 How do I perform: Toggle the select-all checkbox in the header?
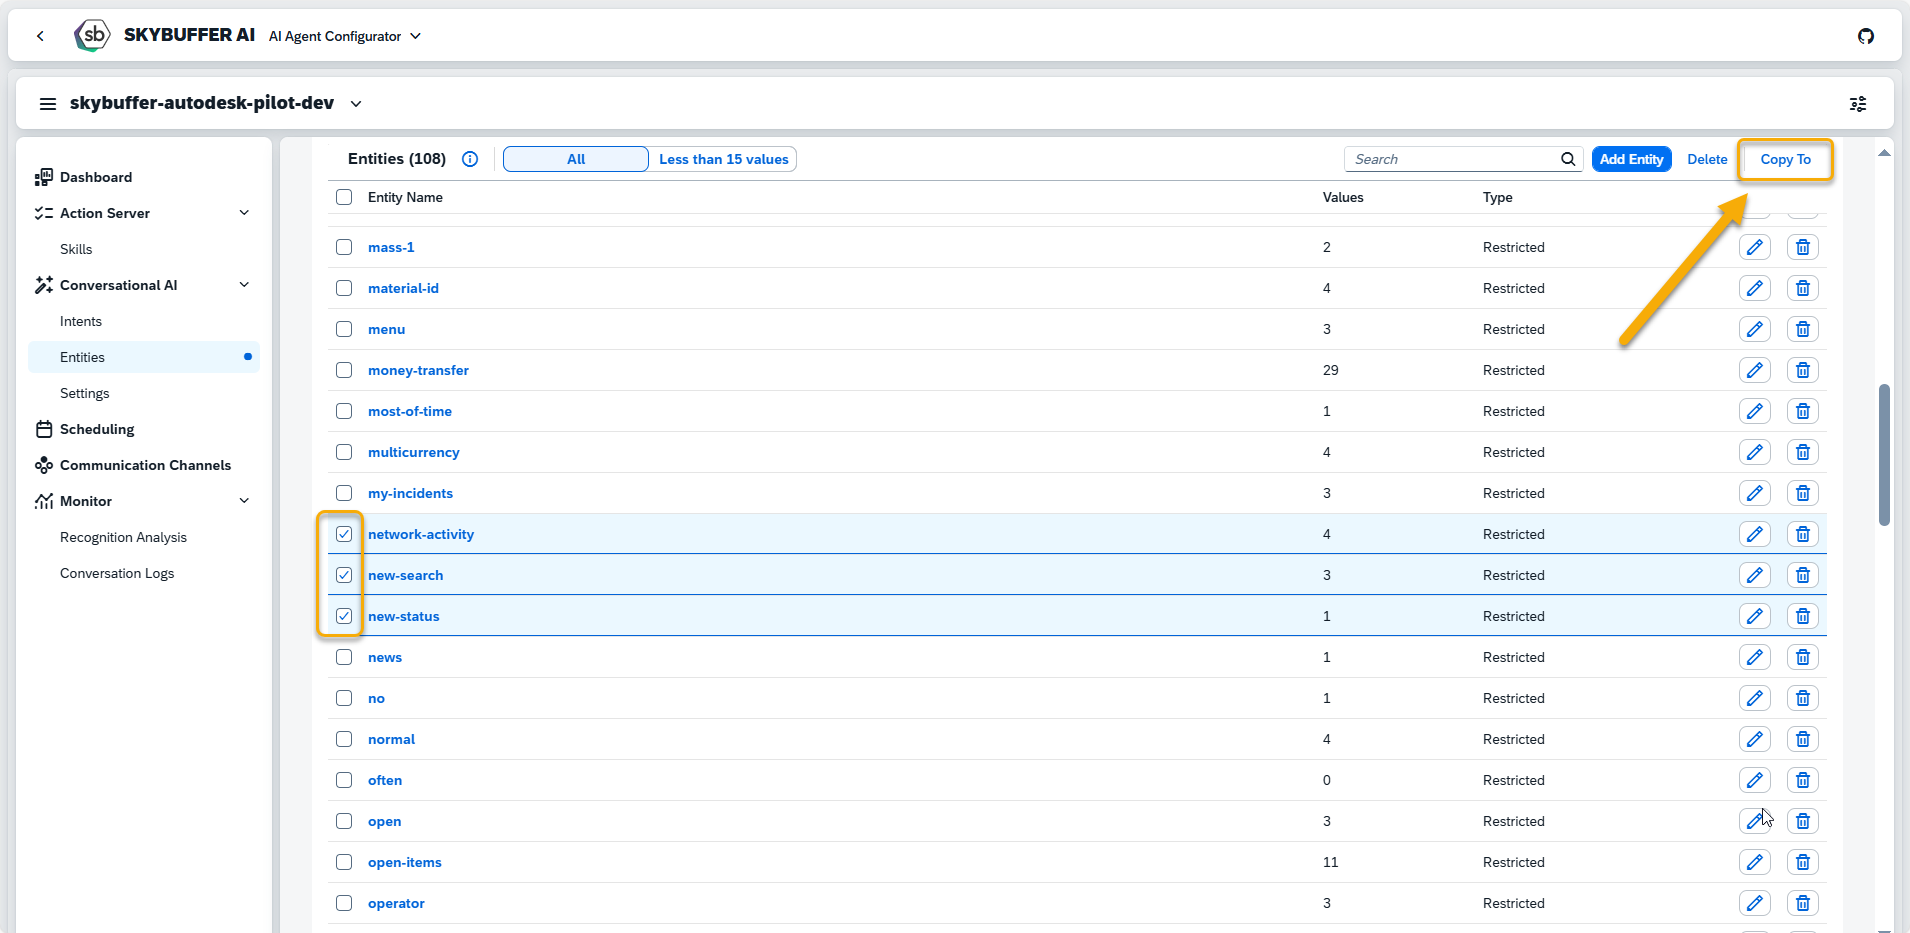pos(344,197)
